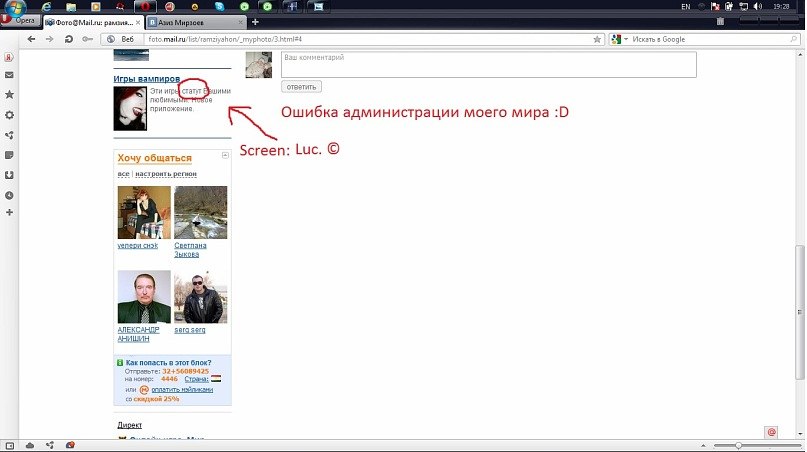Click the Искать в Google search field
Image resolution: width=807 pixels, height=452 pixels.
710,39
